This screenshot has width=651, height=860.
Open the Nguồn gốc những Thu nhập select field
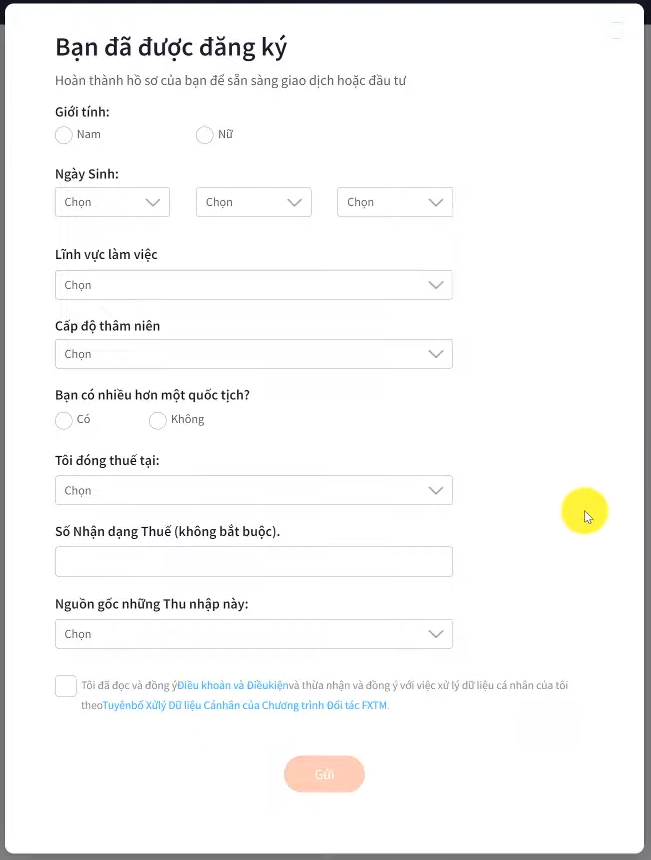(240, 634)
